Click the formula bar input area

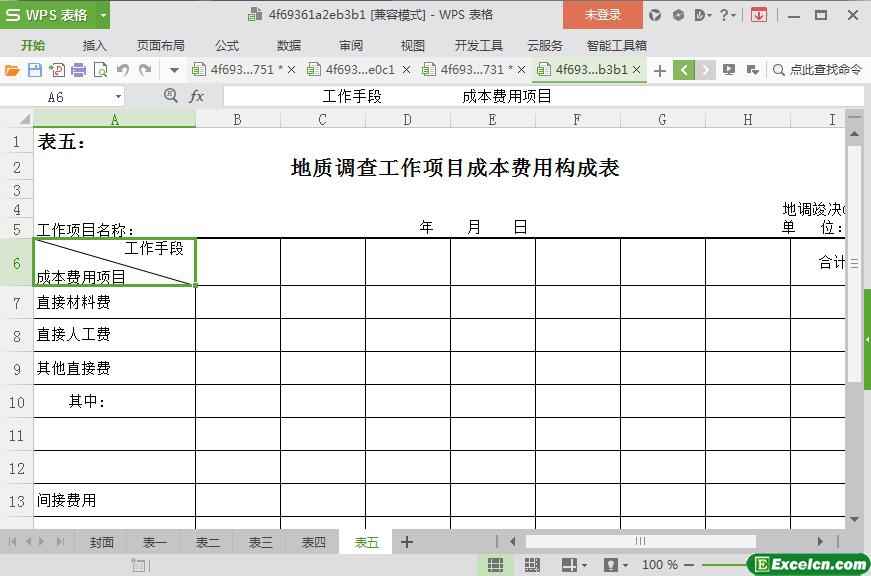(x=543, y=97)
